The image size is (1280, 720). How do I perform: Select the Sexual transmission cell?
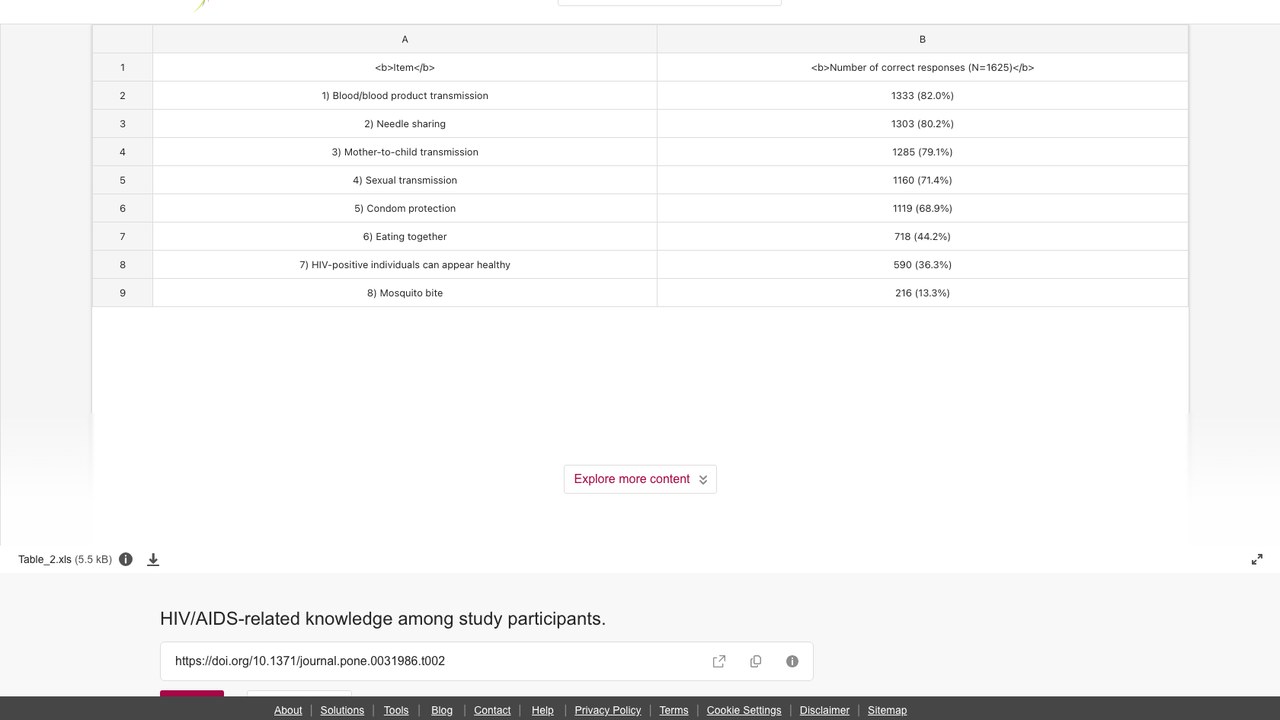(405, 180)
